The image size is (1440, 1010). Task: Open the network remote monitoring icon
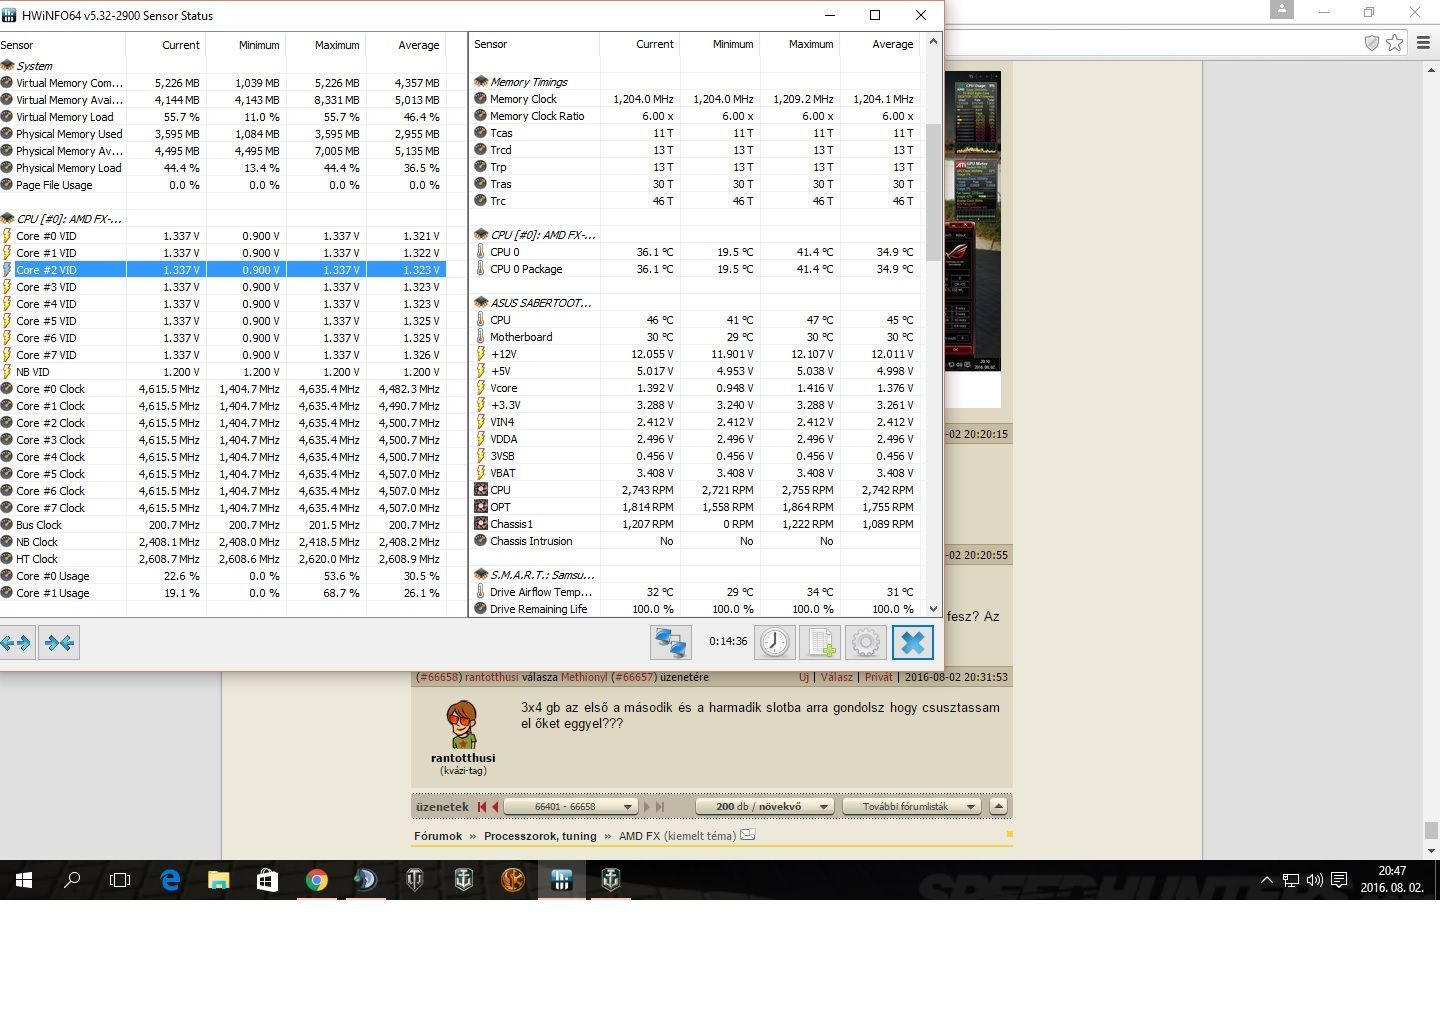tap(671, 642)
